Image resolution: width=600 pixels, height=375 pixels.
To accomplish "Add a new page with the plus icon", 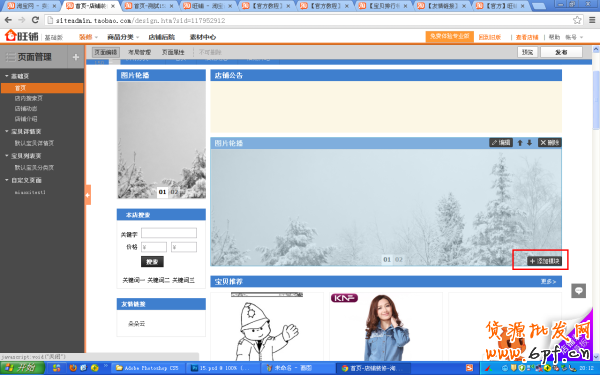I will 76,57.
